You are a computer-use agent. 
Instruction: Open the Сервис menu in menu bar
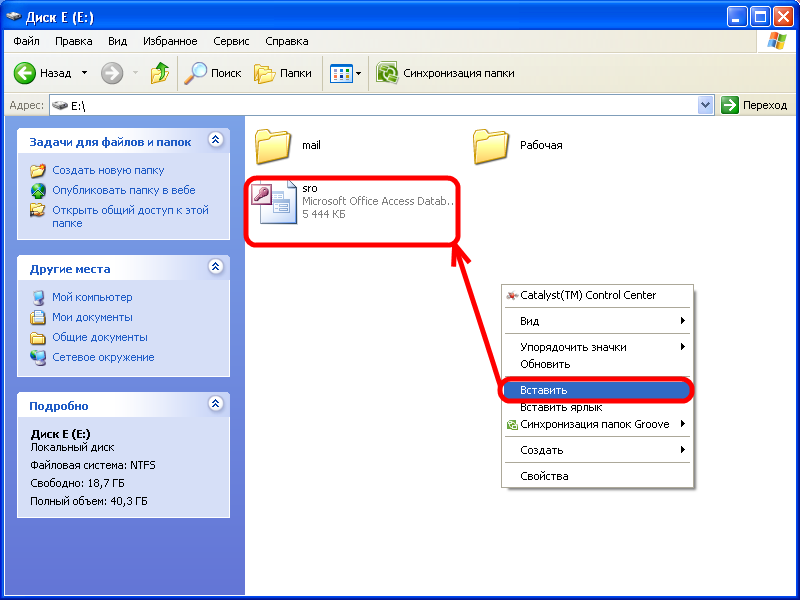(231, 41)
